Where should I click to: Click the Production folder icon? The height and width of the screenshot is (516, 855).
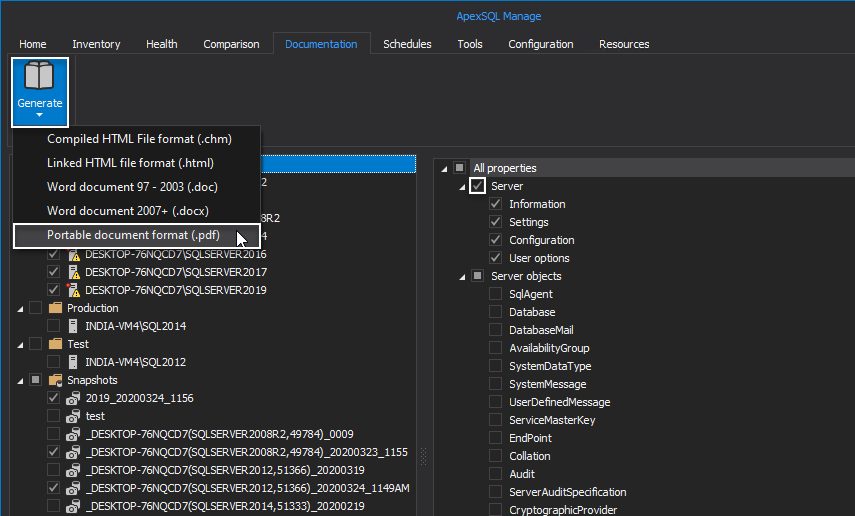coord(55,308)
